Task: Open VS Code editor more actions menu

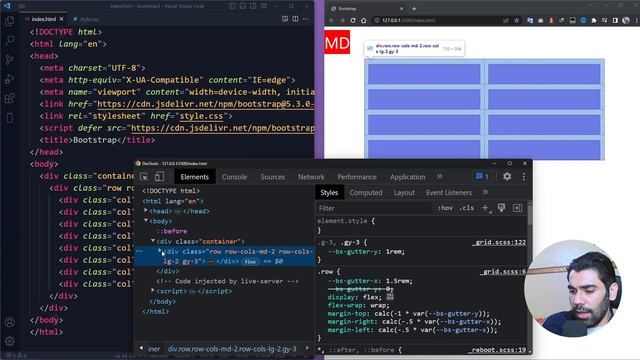Action: click(306, 19)
